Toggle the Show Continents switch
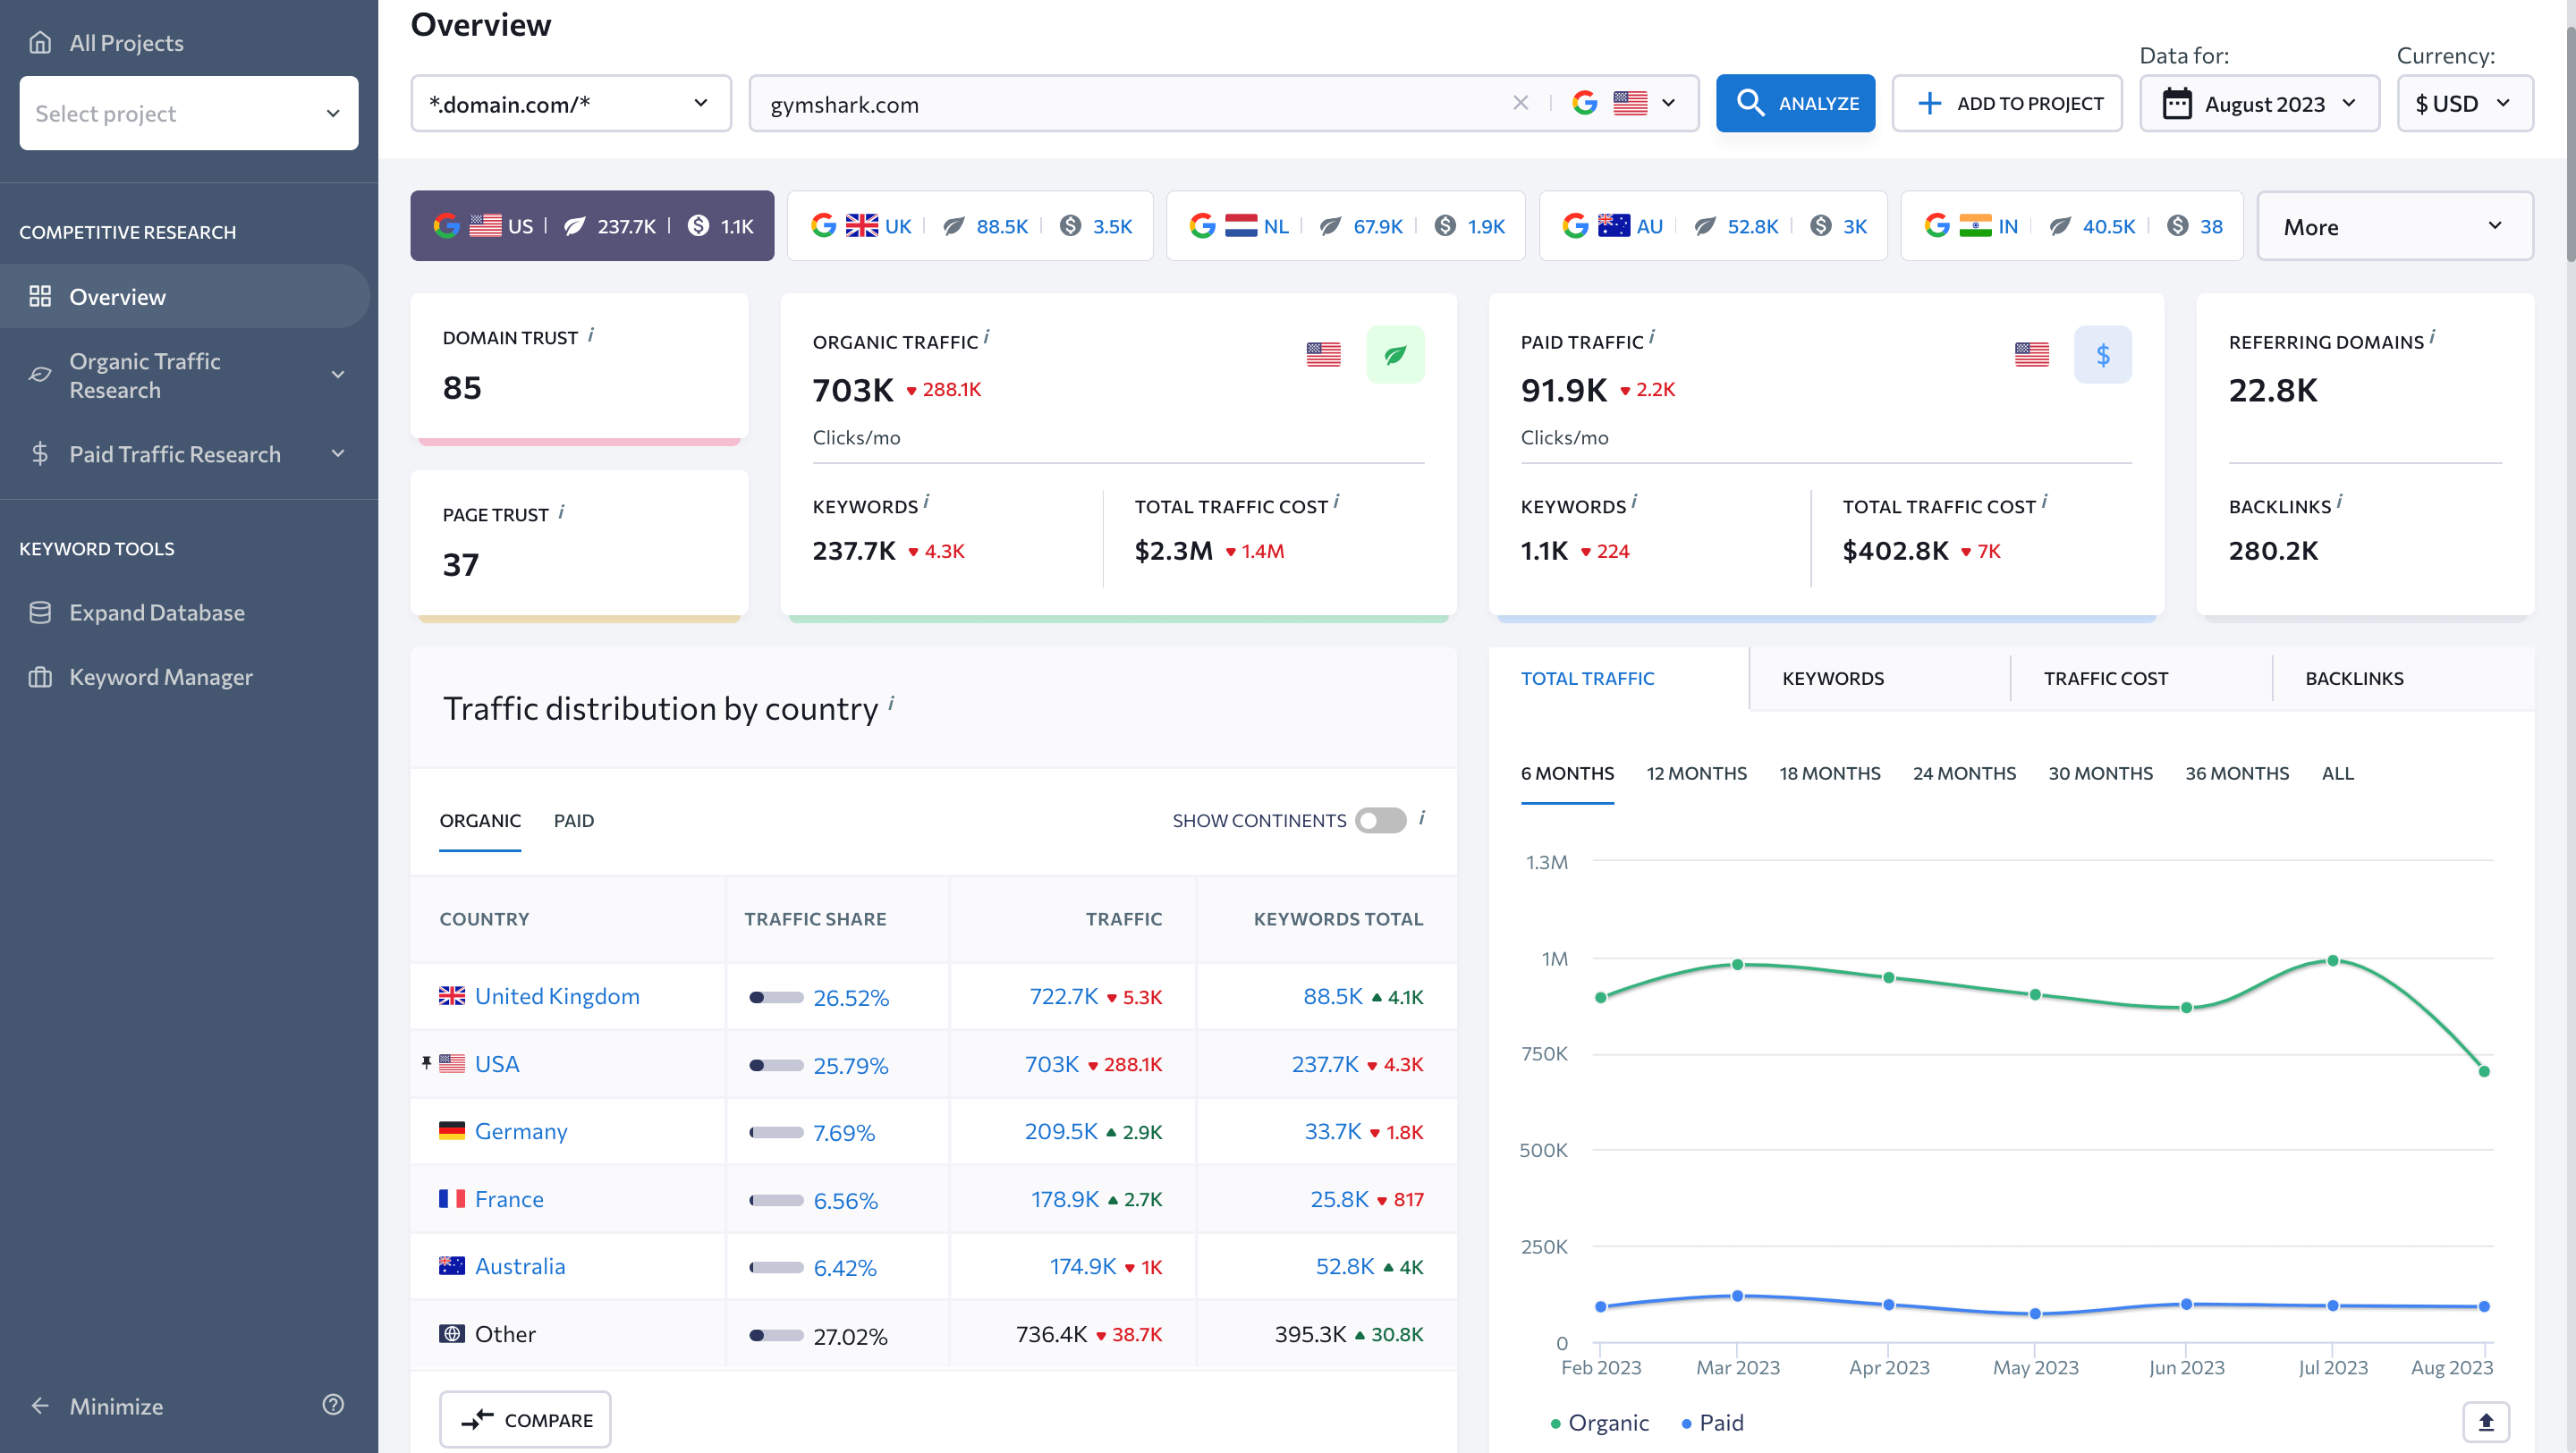Viewport: 2576px width, 1453px height. coord(1380,820)
